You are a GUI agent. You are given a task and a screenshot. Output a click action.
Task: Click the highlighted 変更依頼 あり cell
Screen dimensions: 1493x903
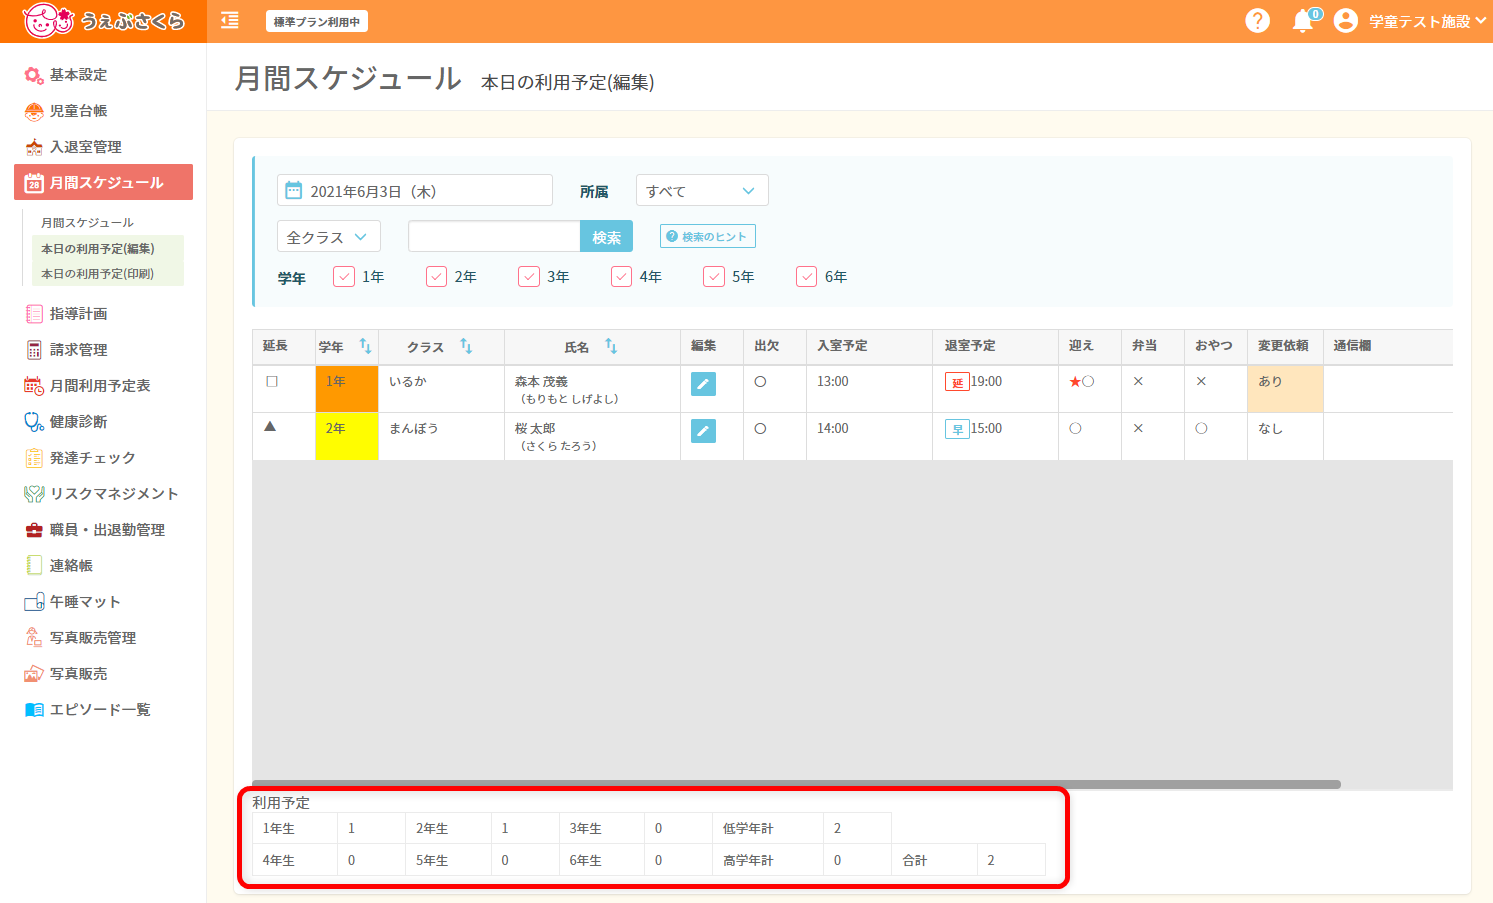(1285, 389)
